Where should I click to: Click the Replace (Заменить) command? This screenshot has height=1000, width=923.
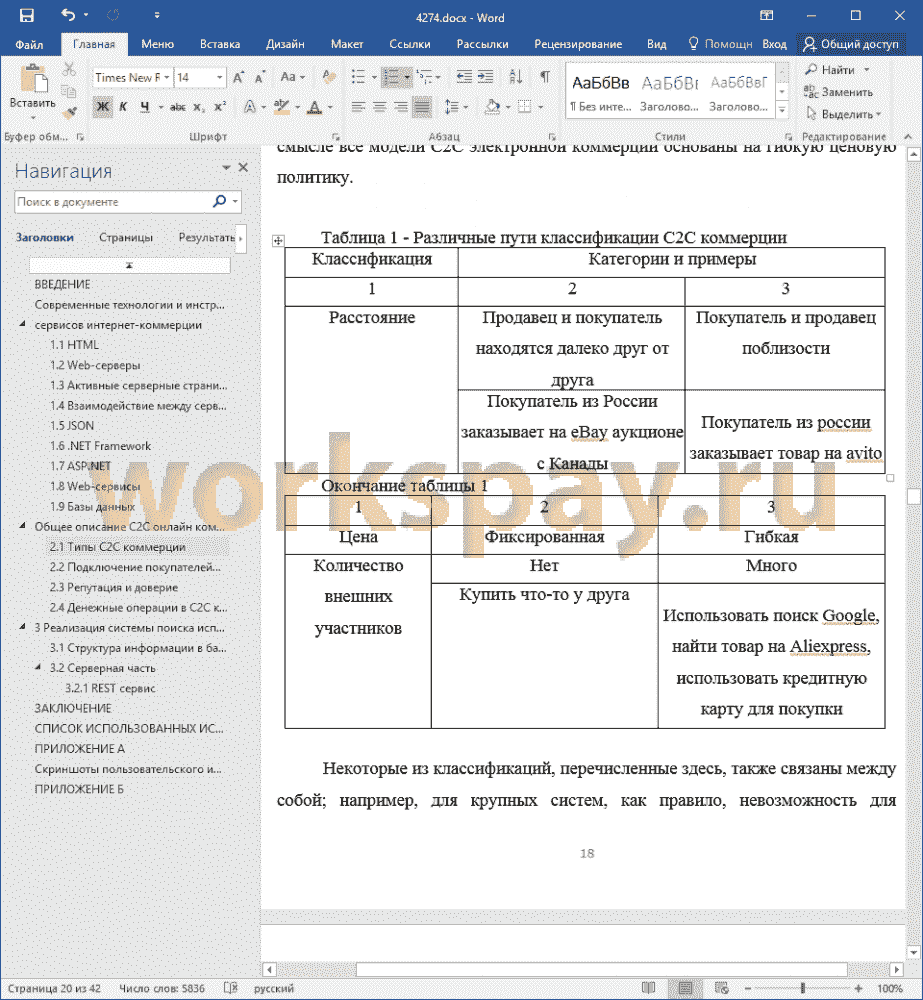click(x=838, y=92)
